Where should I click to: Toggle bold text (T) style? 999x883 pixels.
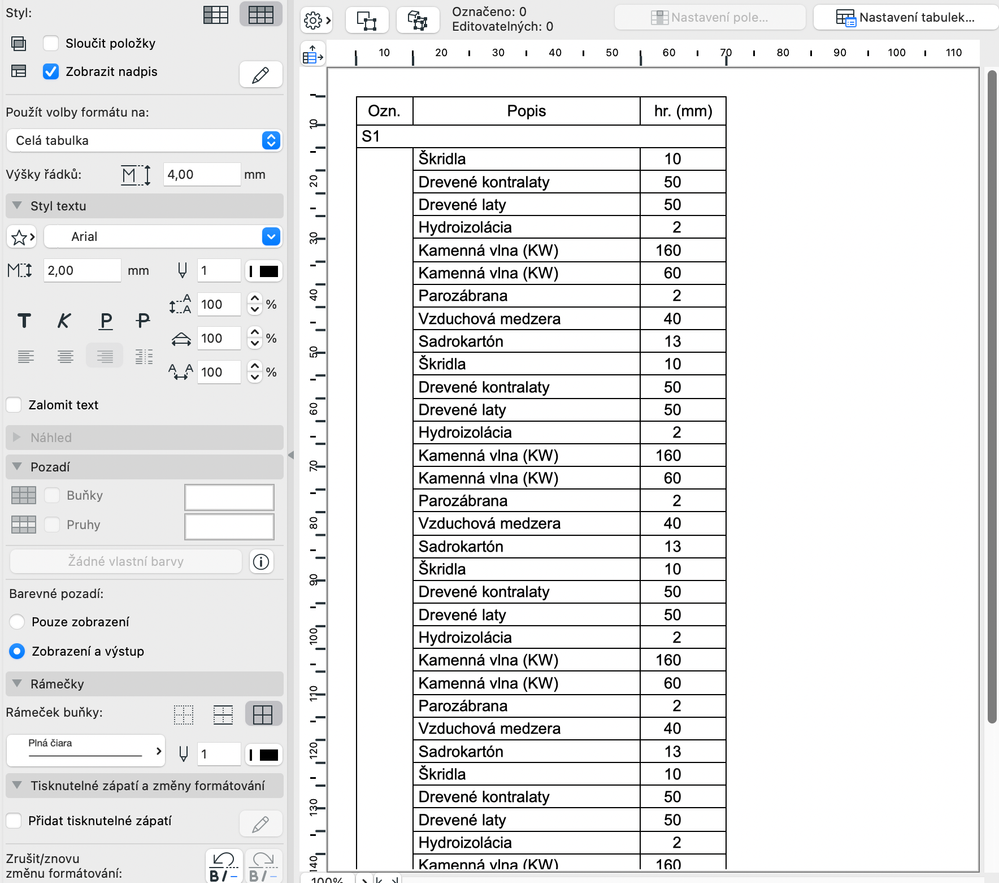tap(24, 320)
